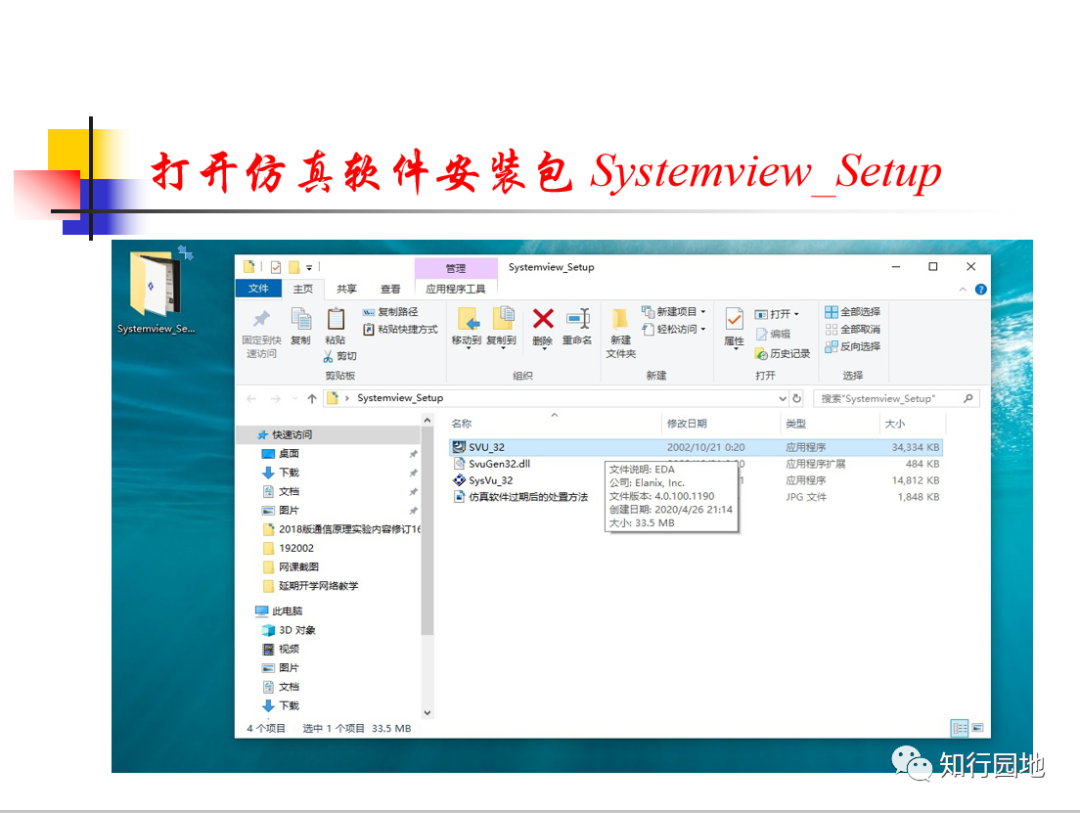Open the New item (新建项目) dropdown
The width and height of the screenshot is (1080, 813).
coord(674,311)
